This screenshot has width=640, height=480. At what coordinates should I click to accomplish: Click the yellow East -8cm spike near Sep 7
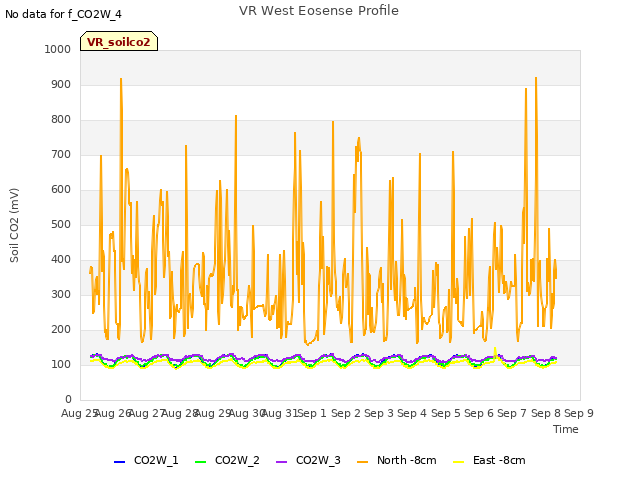[x=495, y=349]
